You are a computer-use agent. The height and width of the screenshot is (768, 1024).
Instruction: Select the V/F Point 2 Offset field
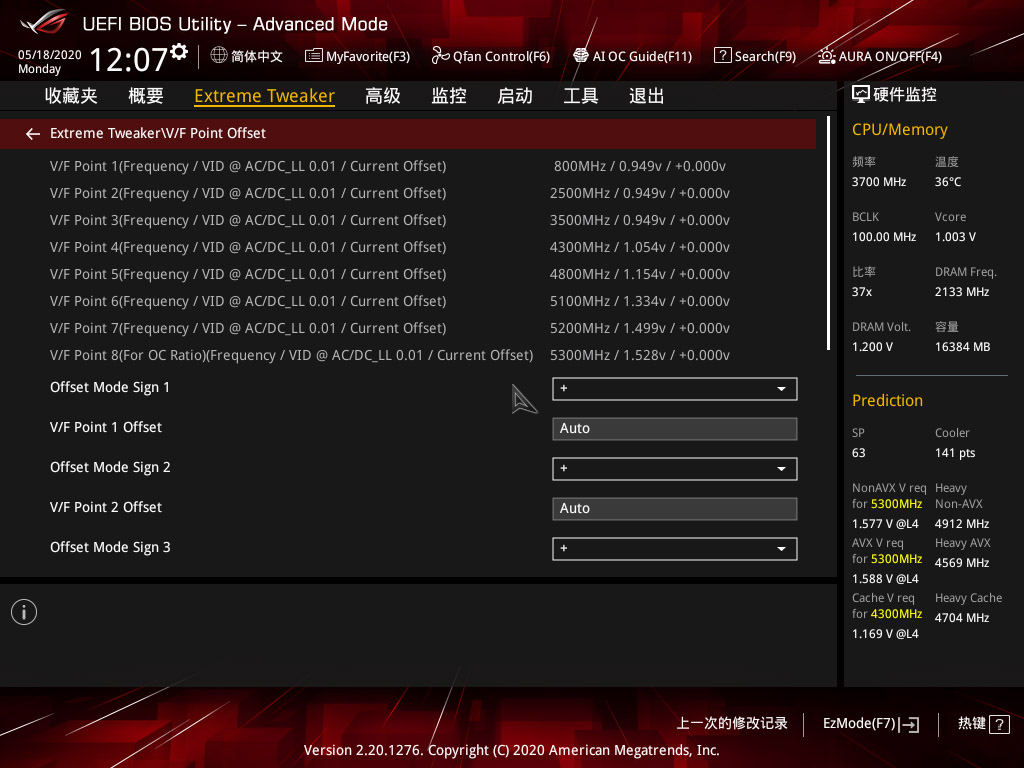pos(674,509)
